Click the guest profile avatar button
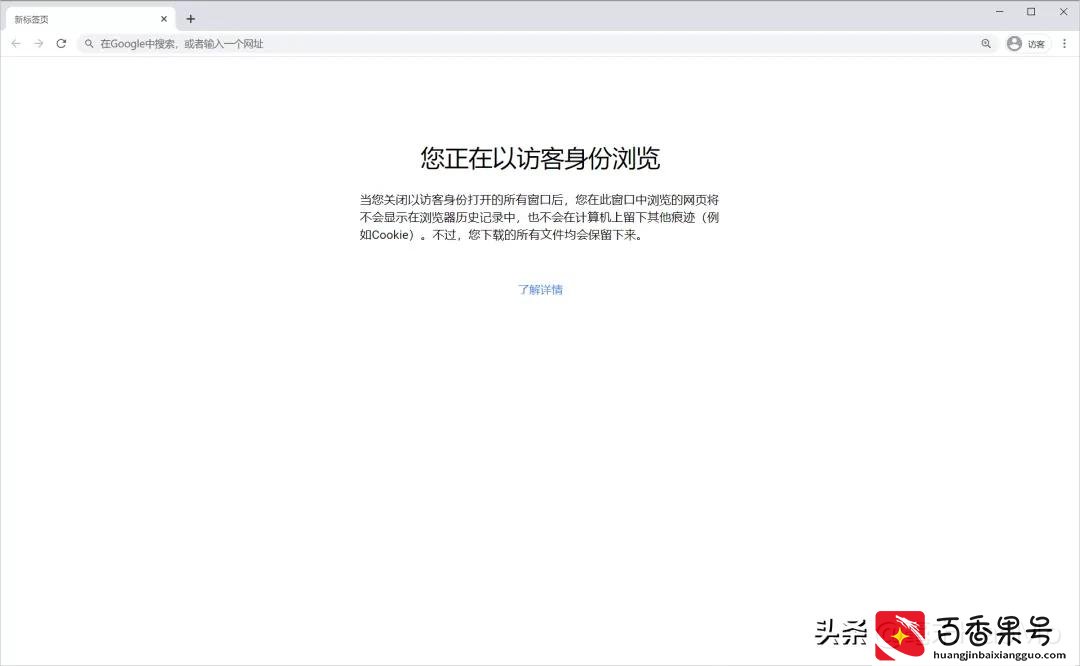 coord(1026,43)
